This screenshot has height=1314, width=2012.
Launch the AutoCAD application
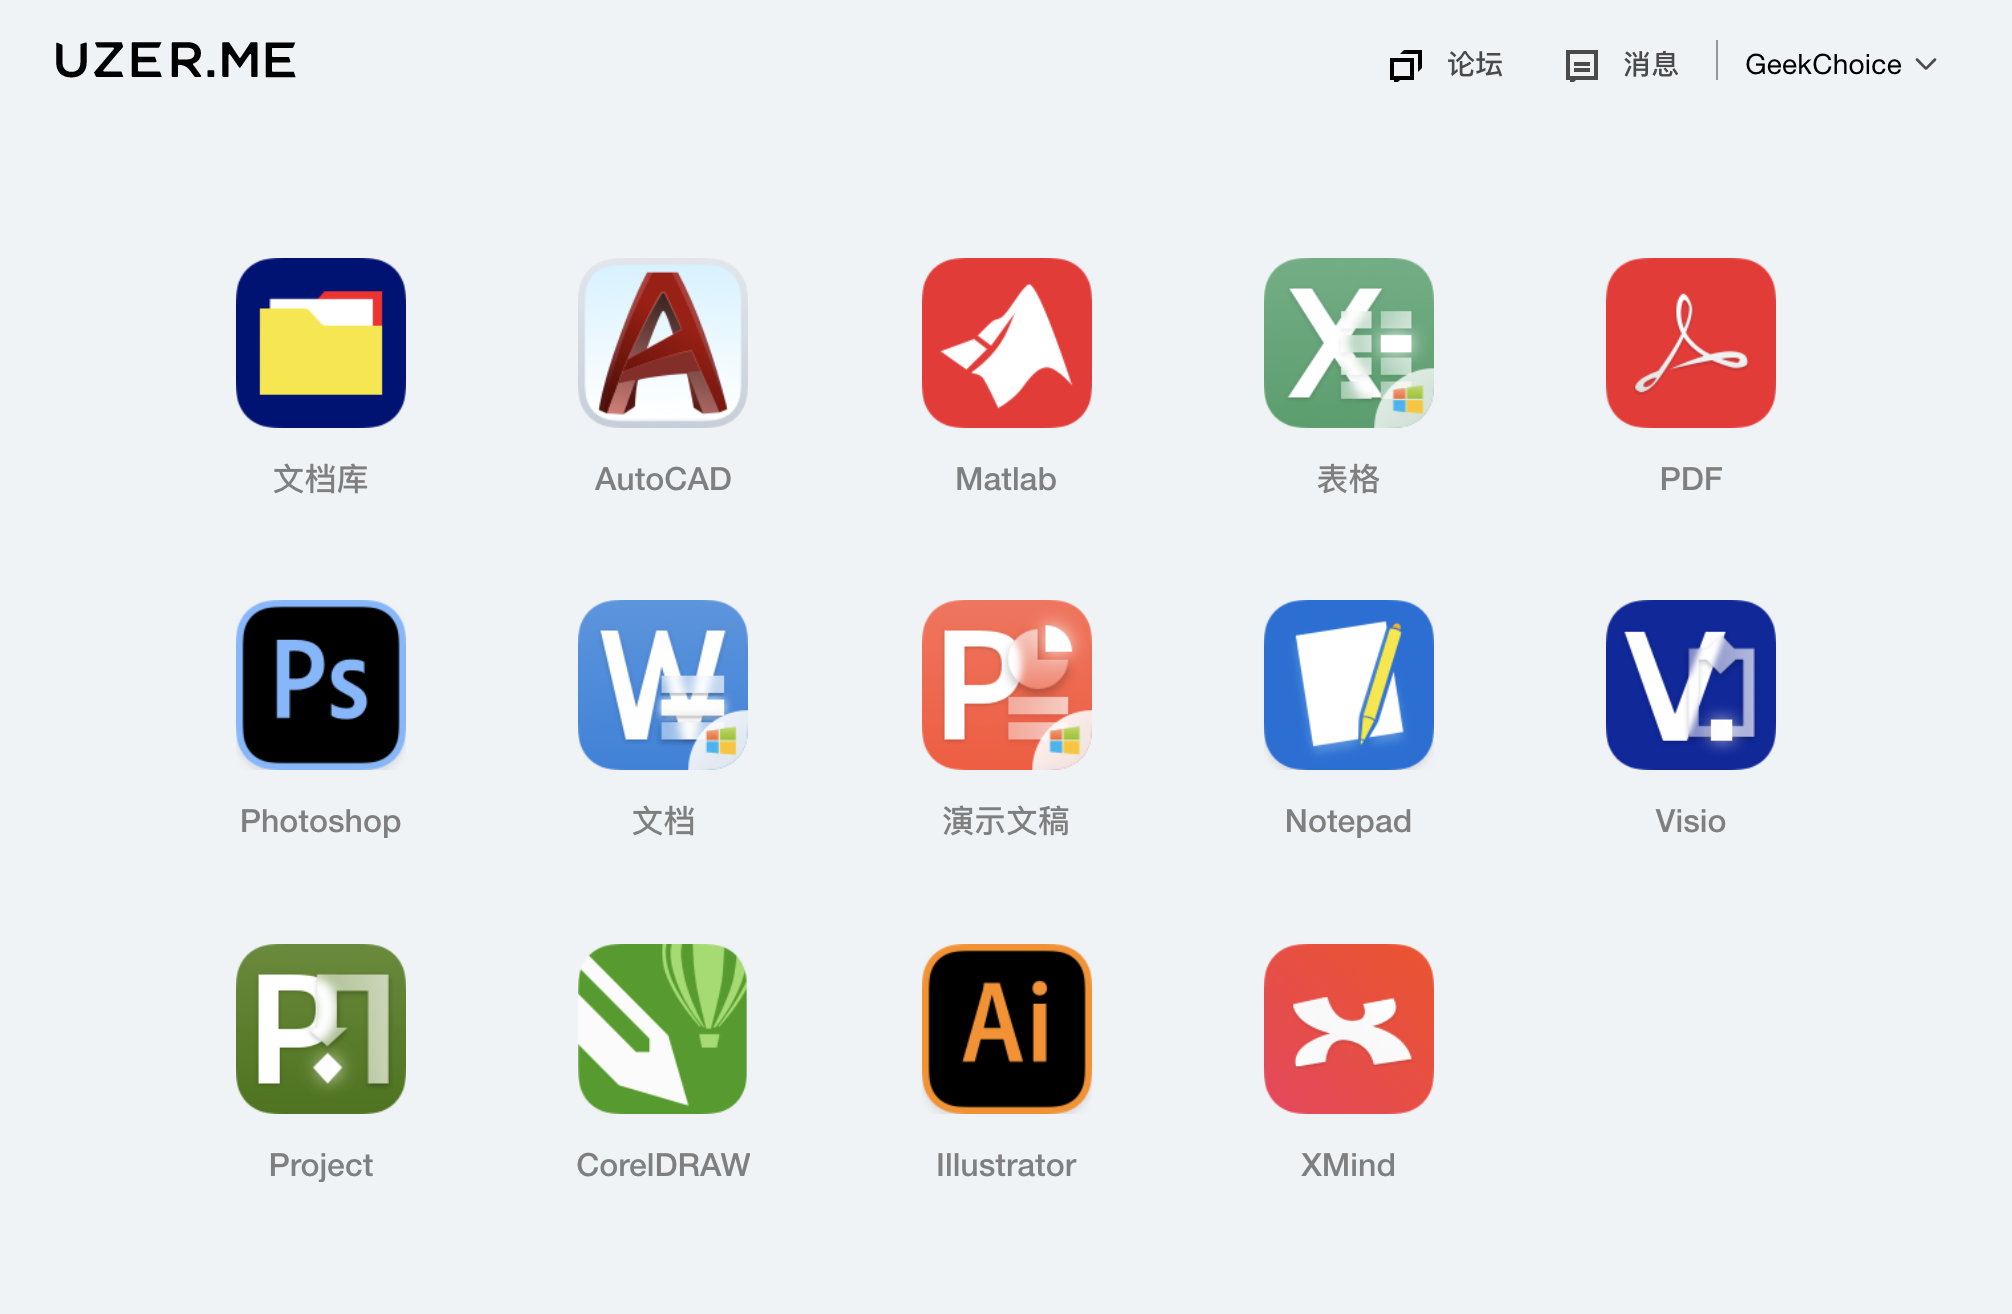[663, 343]
